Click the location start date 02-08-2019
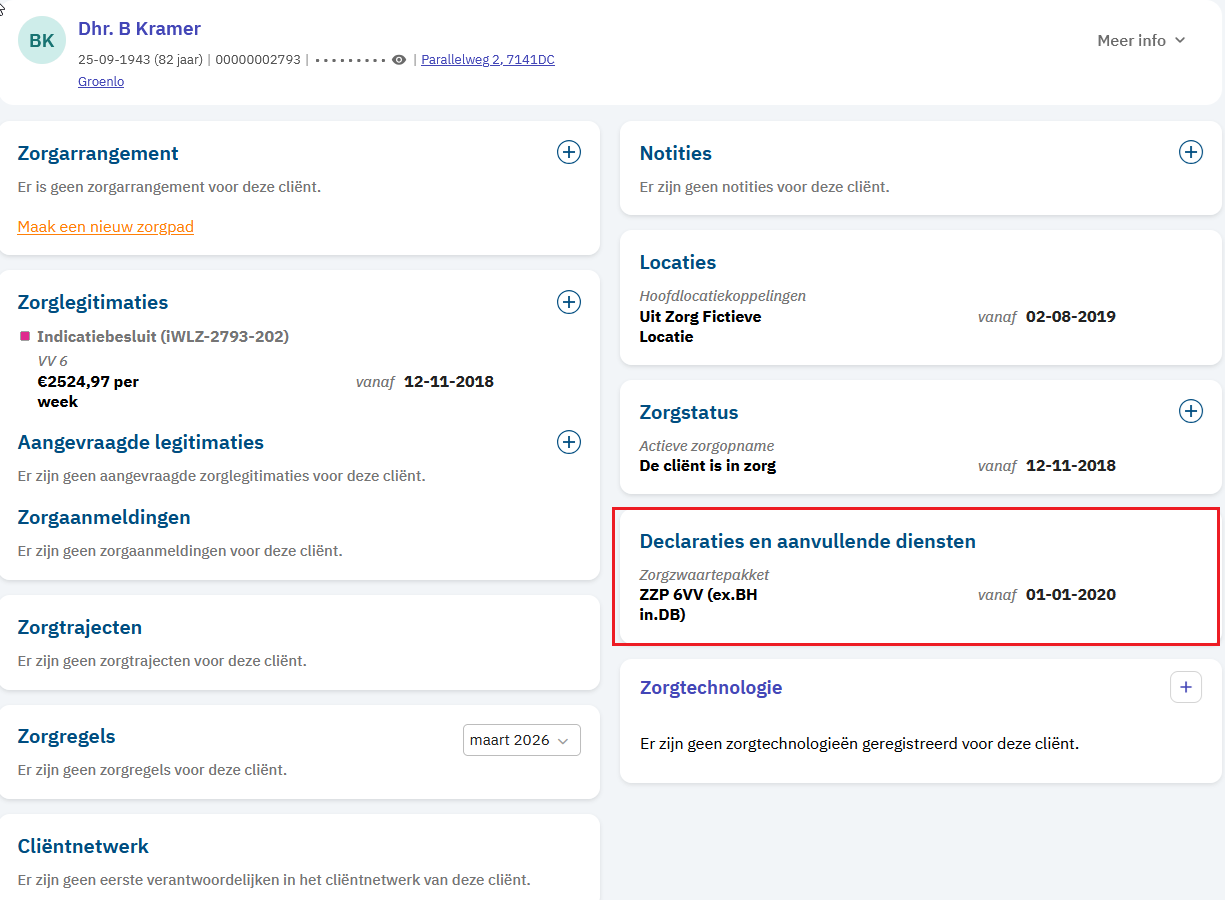 click(1071, 316)
